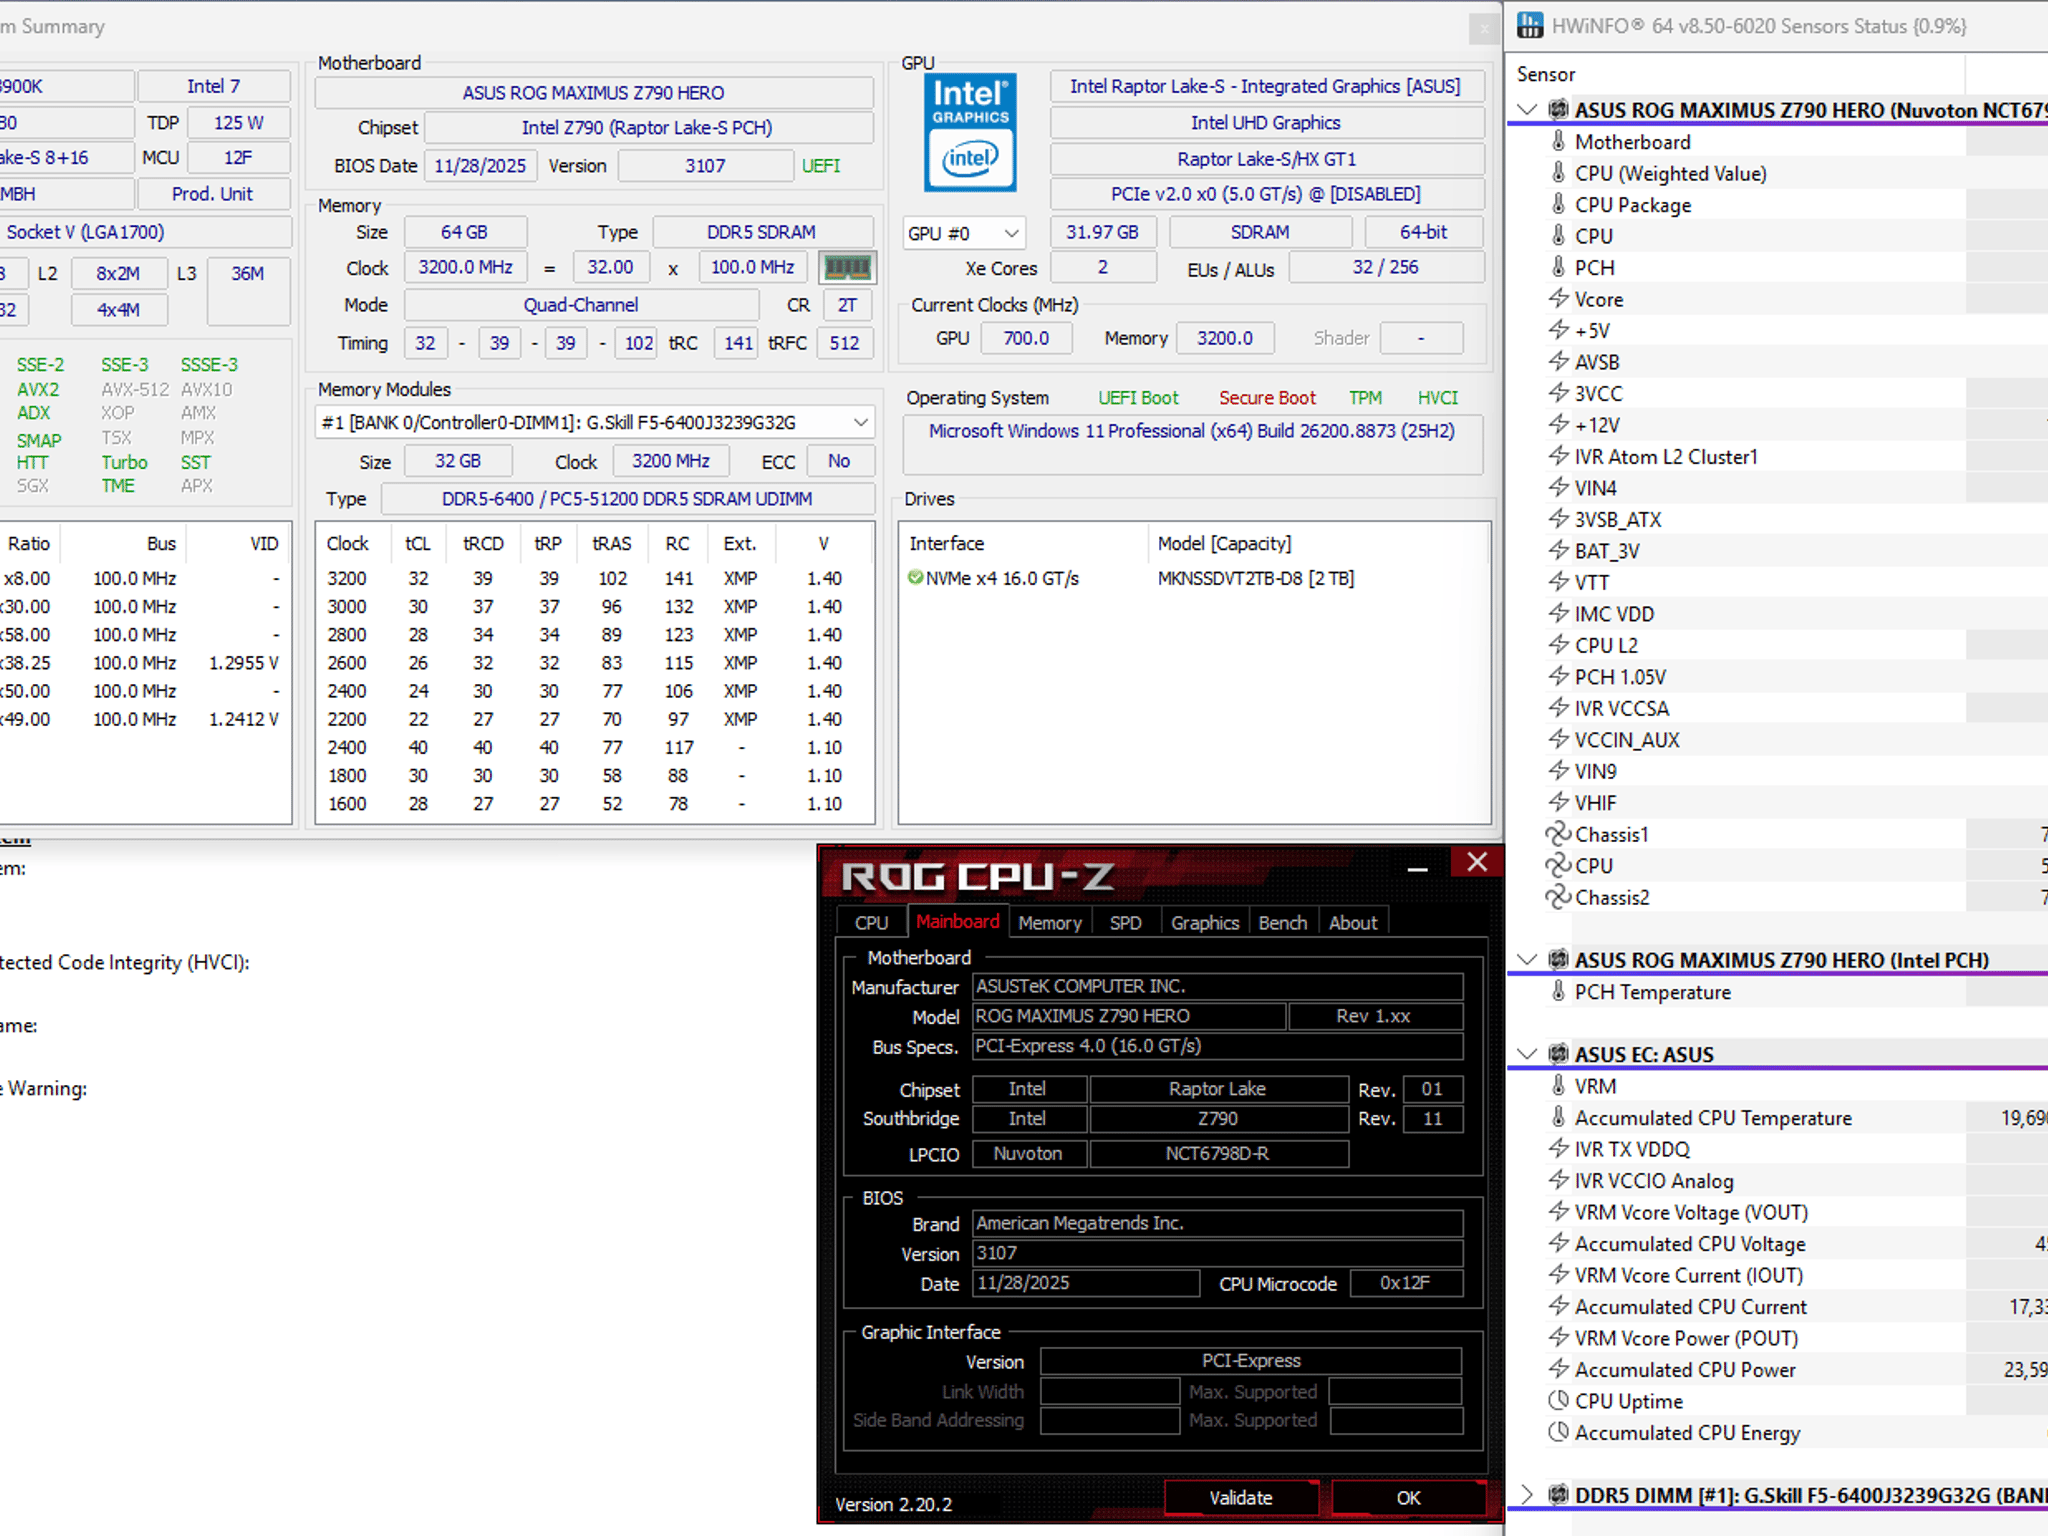Click the CPU Microcode 0x12F value
This screenshot has height=1536, width=2048.
pyautogui.click(x=1405, y=1283)
